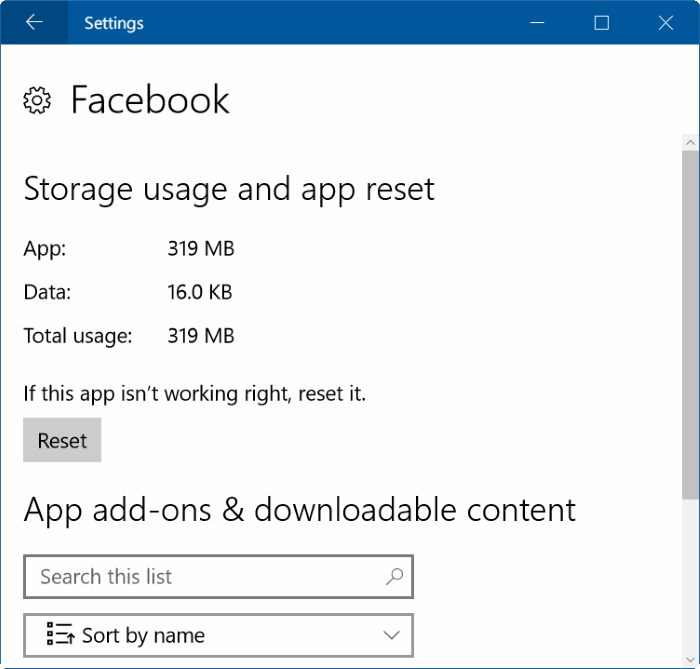
Task: Focus the Search this list field
Action: coord(218,577)
